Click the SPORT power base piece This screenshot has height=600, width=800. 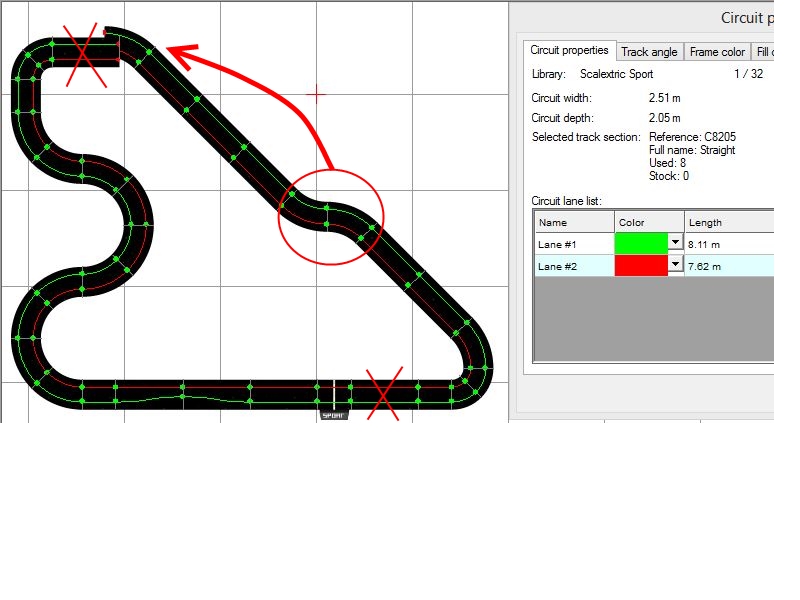(x=333, y=414)
